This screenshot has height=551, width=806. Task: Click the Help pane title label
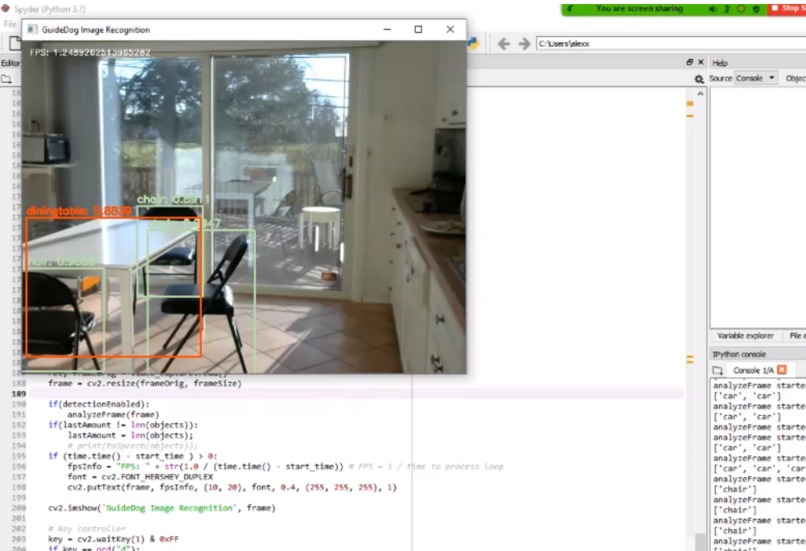point(720,63)
